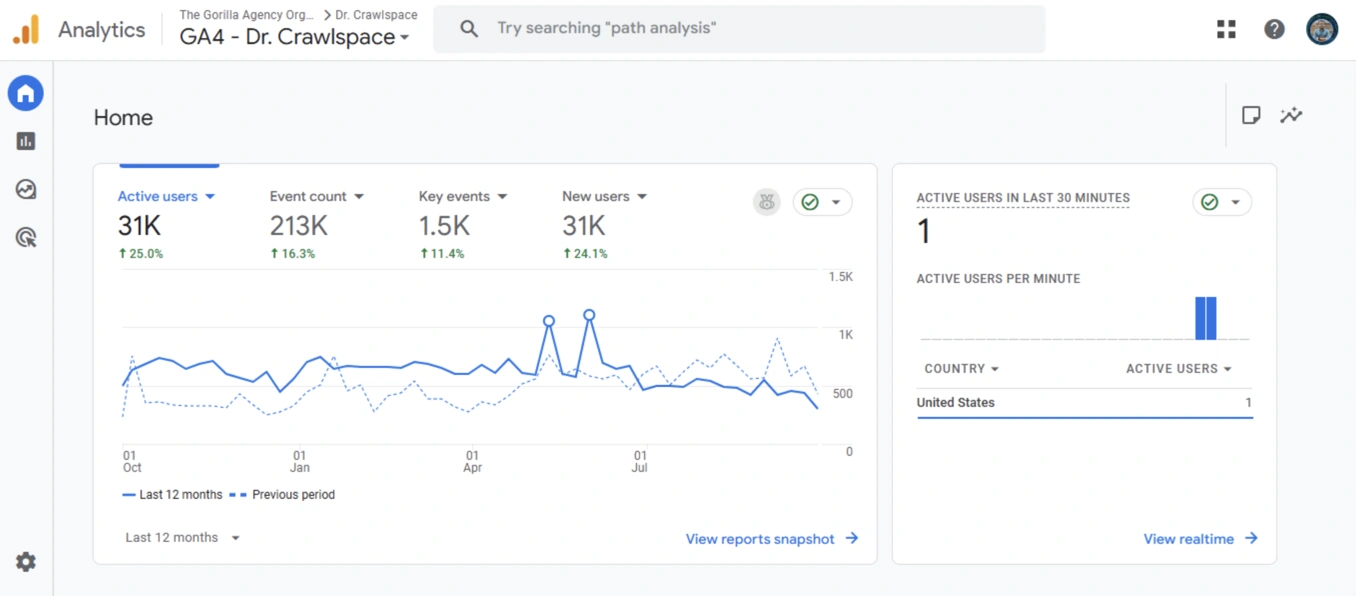Viewport: 1357px width, 596px height.
Task: Click the Last 12 months legend entry
Action: (x=172, y=495)
